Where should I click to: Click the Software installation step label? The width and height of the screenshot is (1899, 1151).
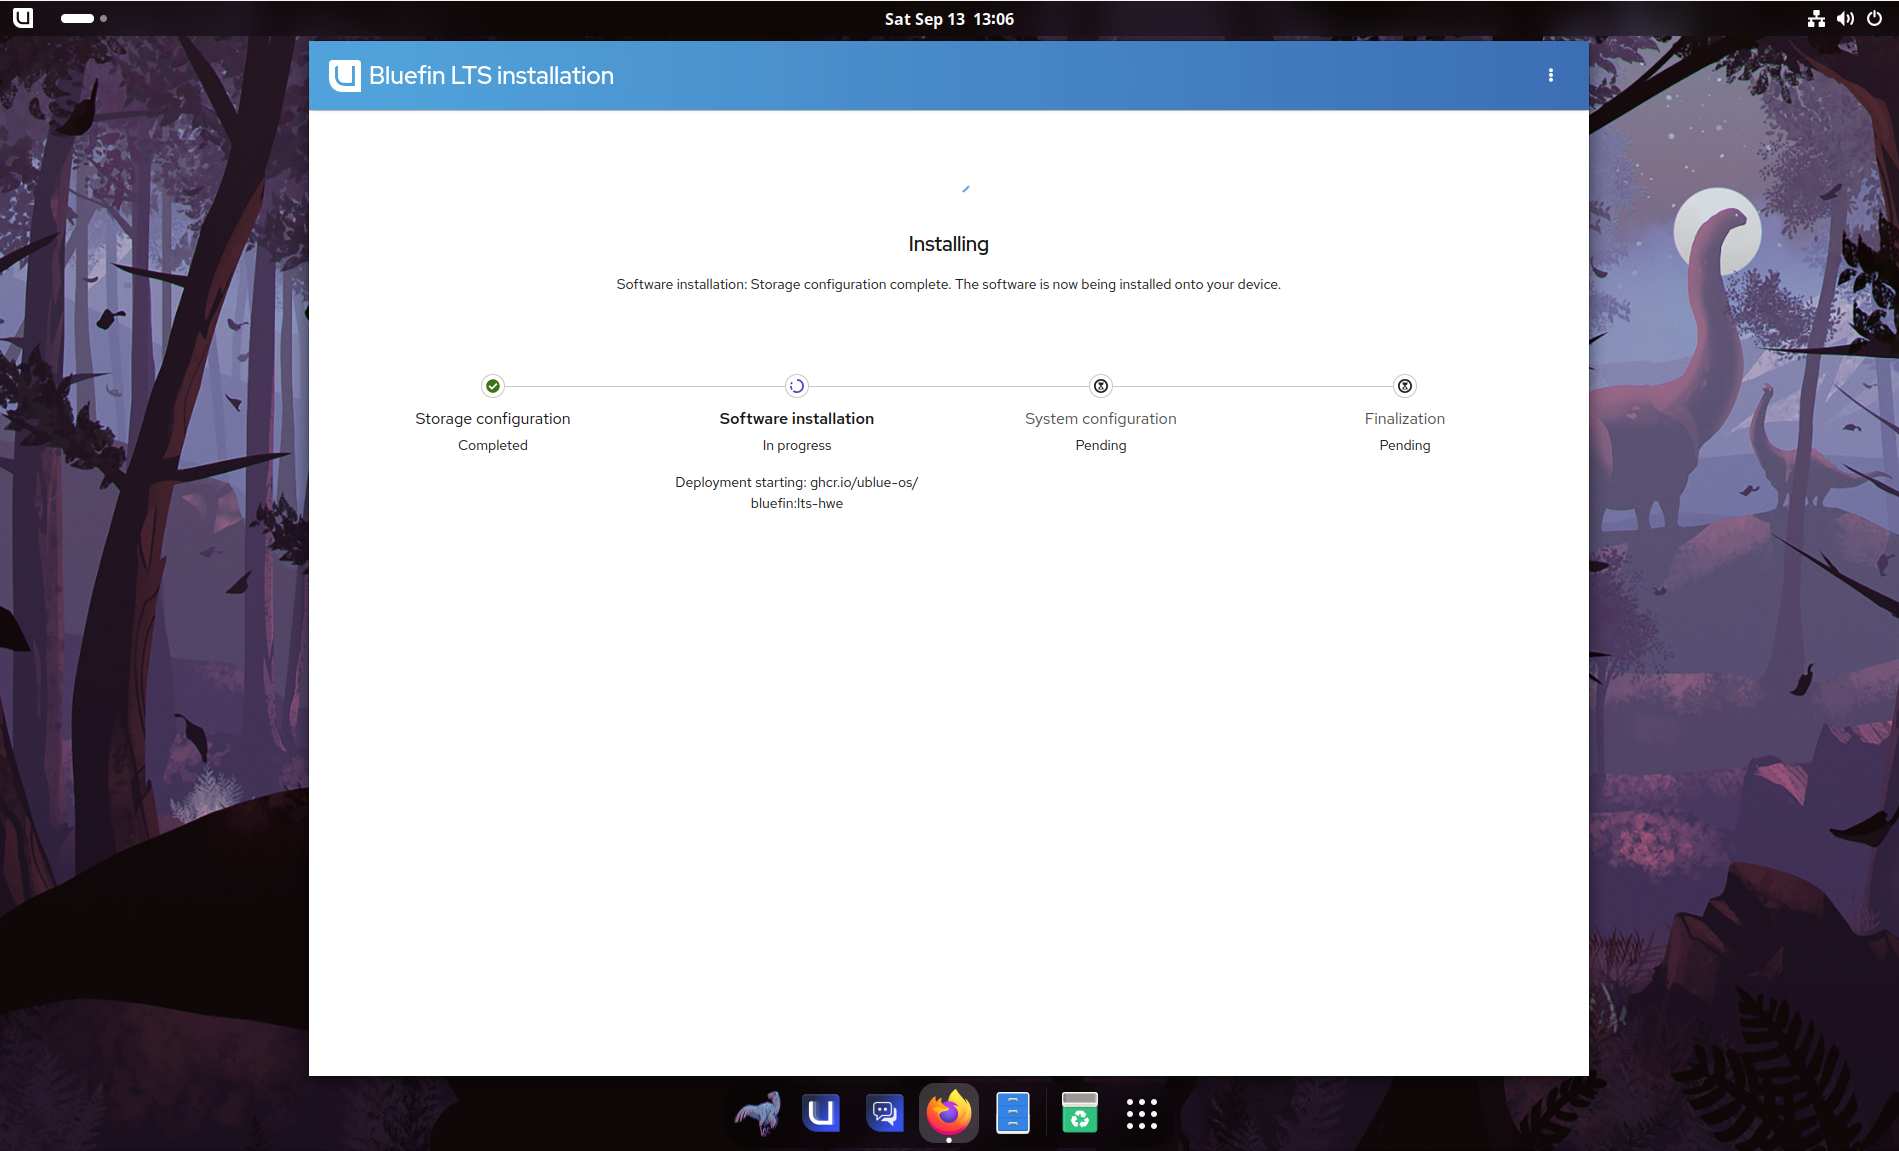tap(797, 419)
